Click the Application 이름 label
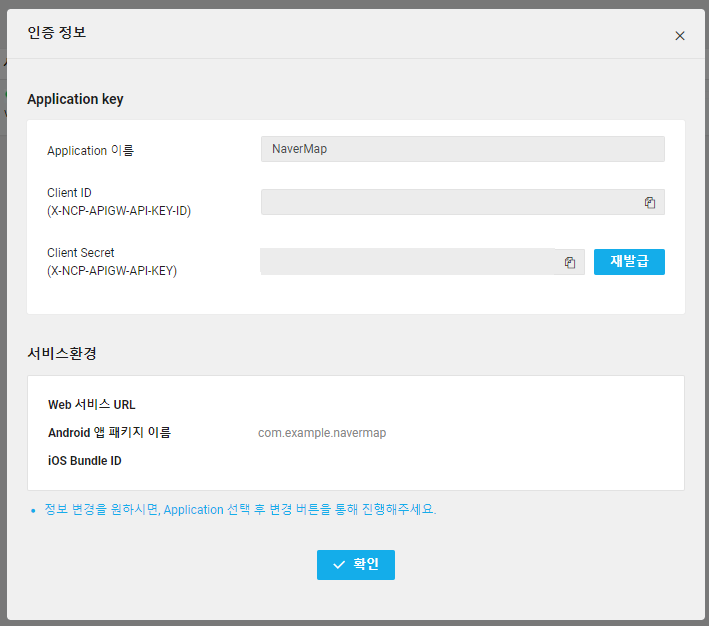Image resolution: width=709 pixels, height=626 pixels. pos(90,150)
